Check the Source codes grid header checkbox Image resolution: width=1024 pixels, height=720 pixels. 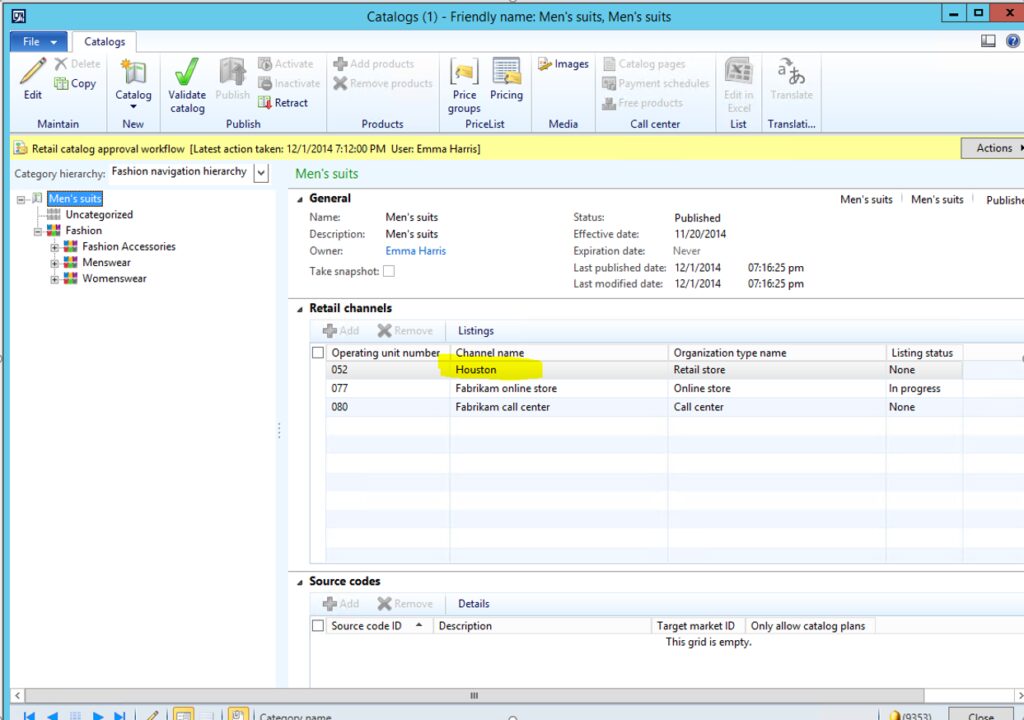pos(318,626)
